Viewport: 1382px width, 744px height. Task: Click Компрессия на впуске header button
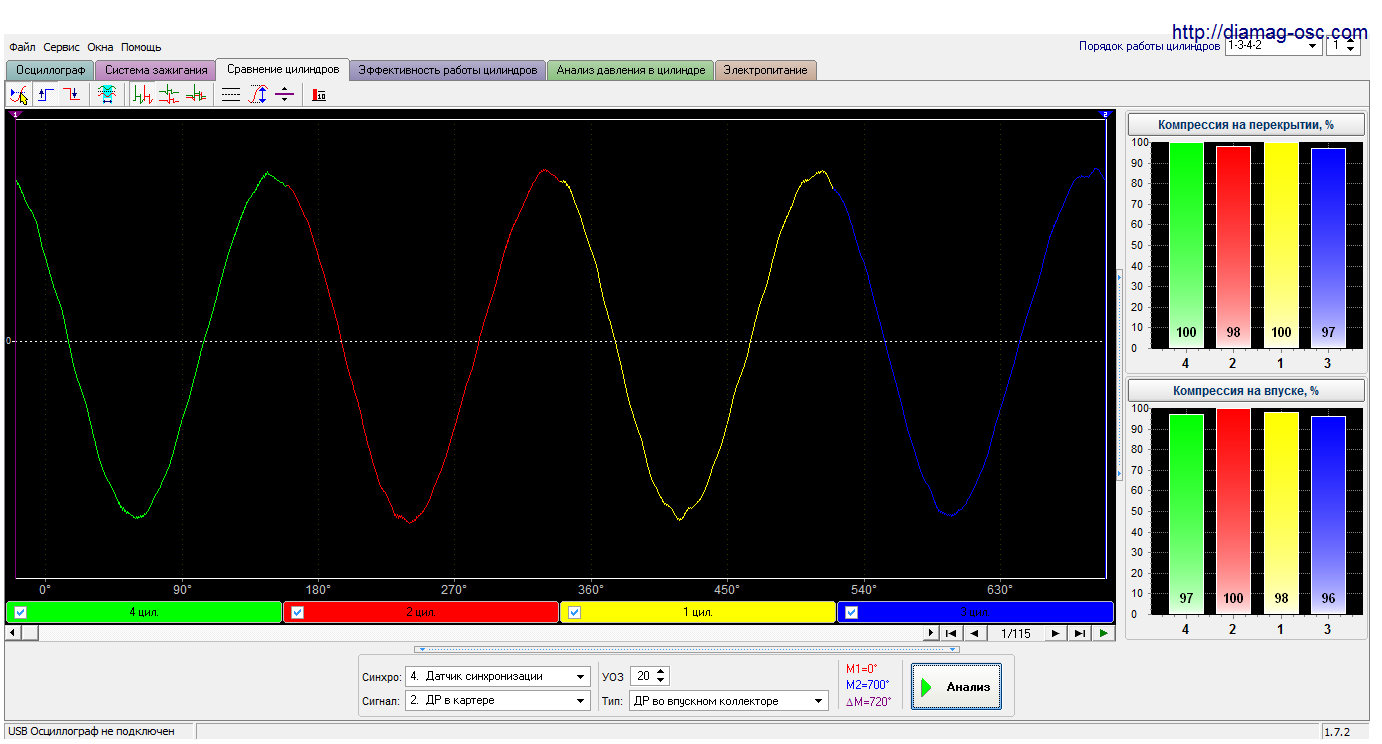[x=1246, y=390]
